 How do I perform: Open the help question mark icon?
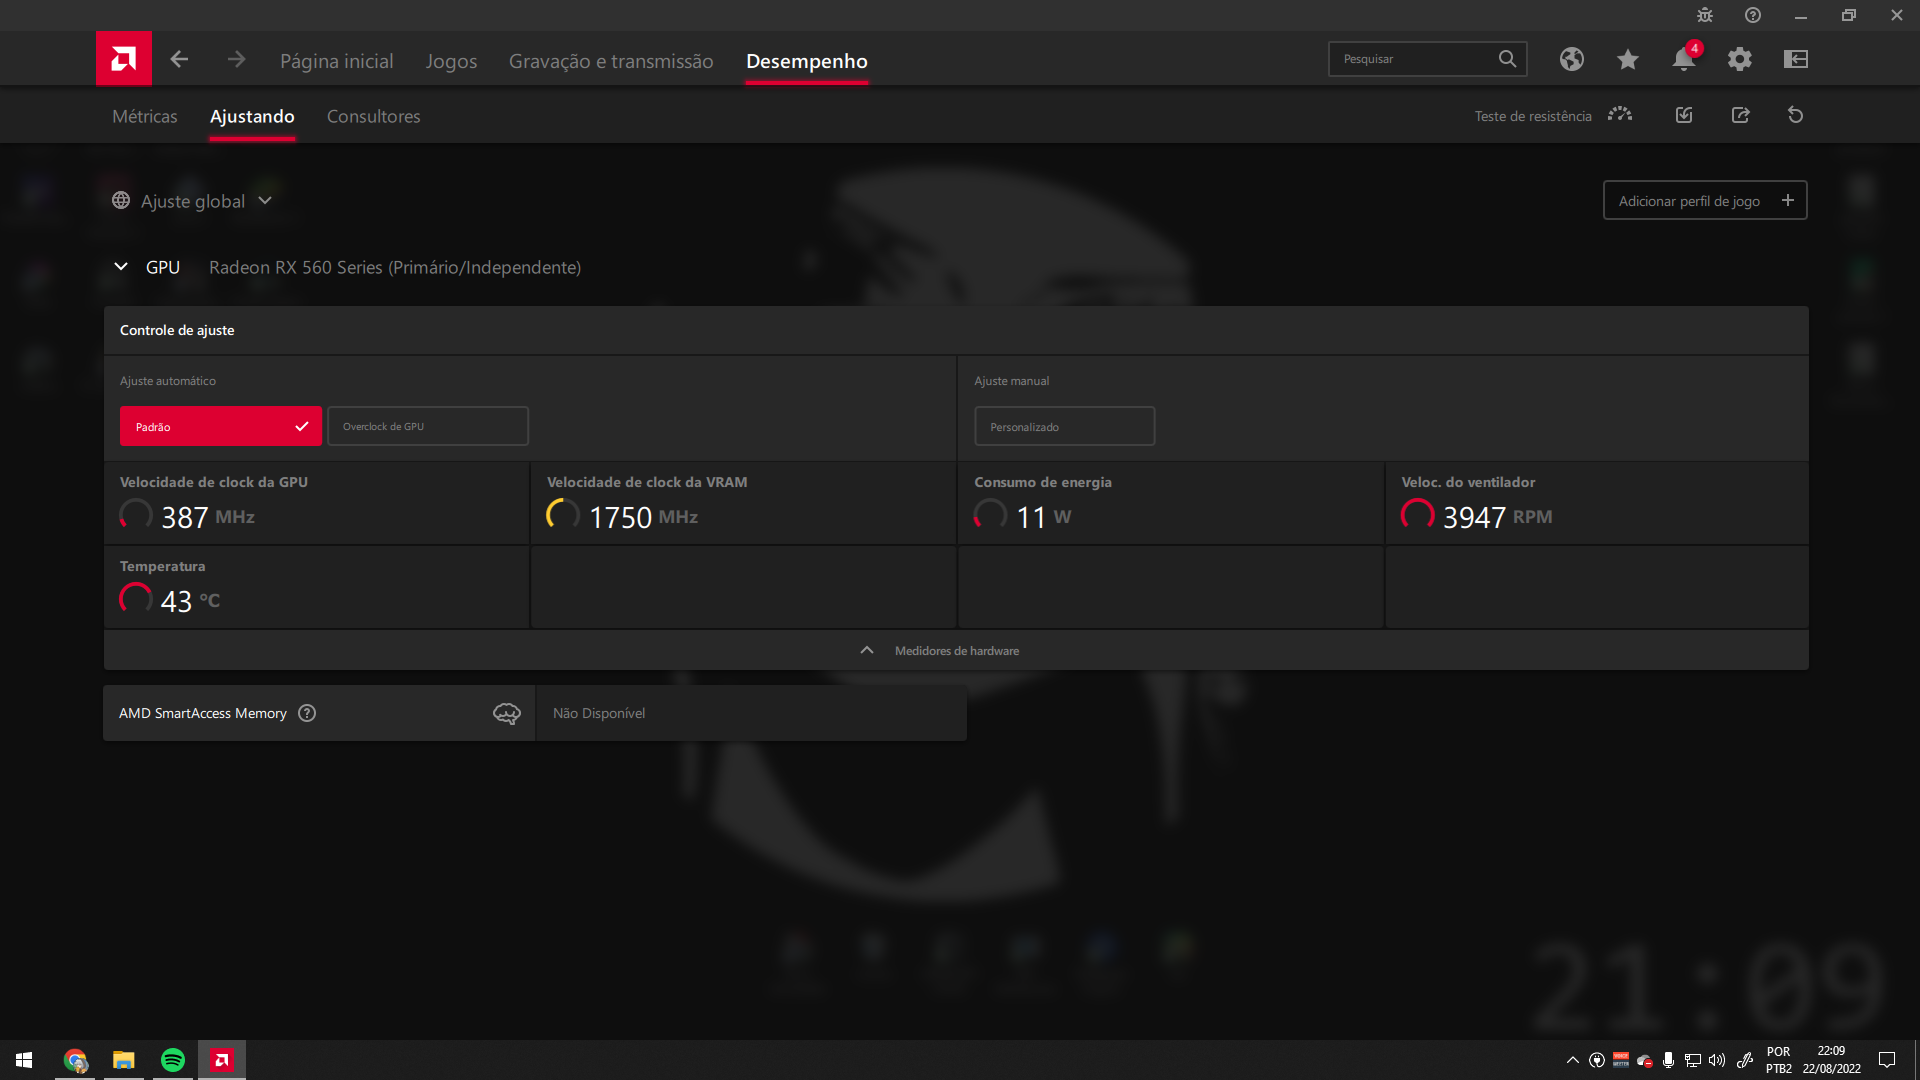point(1753,15)
